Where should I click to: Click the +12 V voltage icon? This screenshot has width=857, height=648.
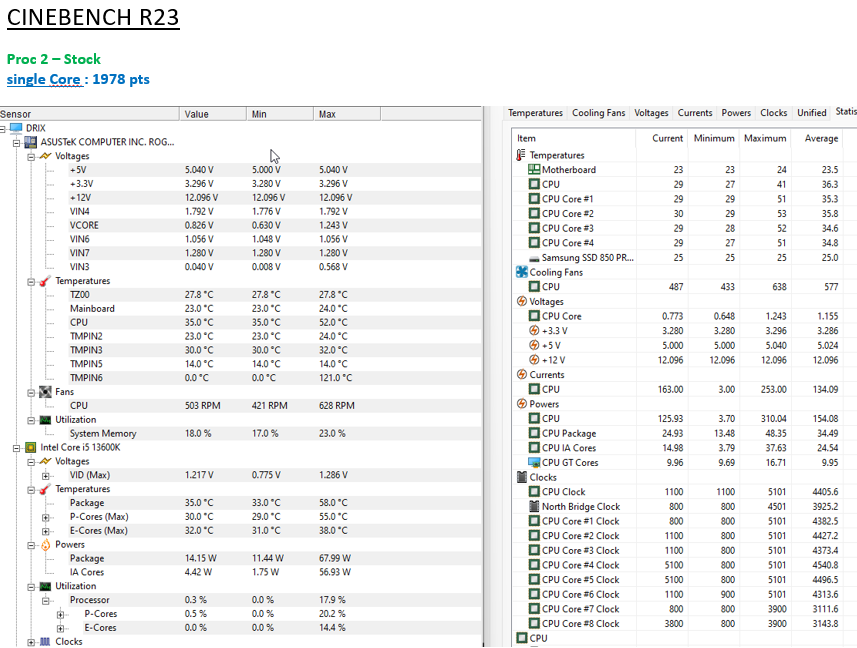pyautogui.click(x=534, y=360)
